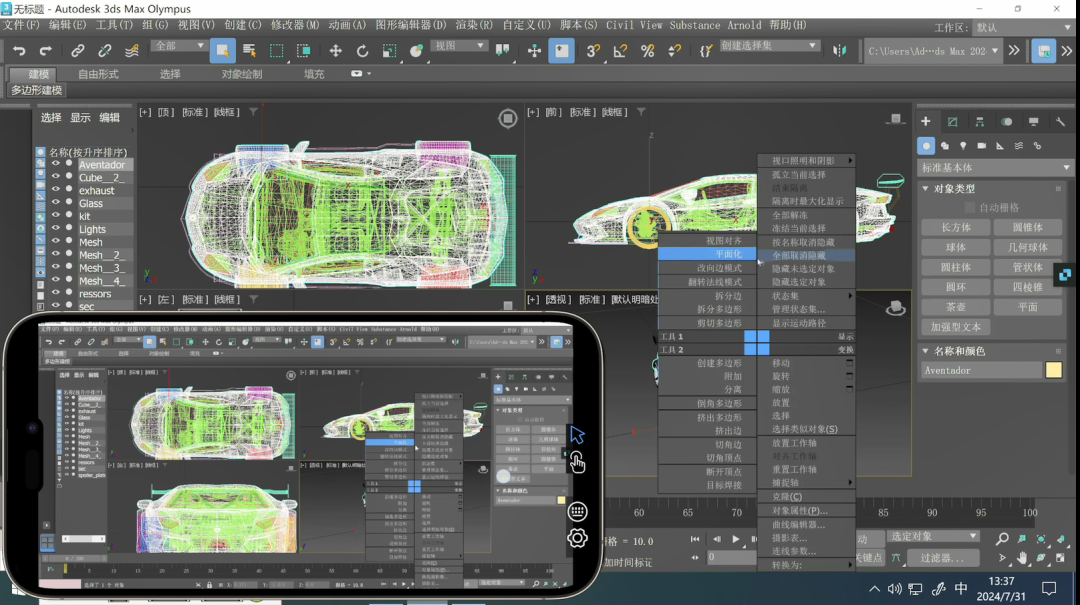Open the Modify panel tab icon
The image size is (1080, 605).
pyautogui.click(x=953, y=122)
